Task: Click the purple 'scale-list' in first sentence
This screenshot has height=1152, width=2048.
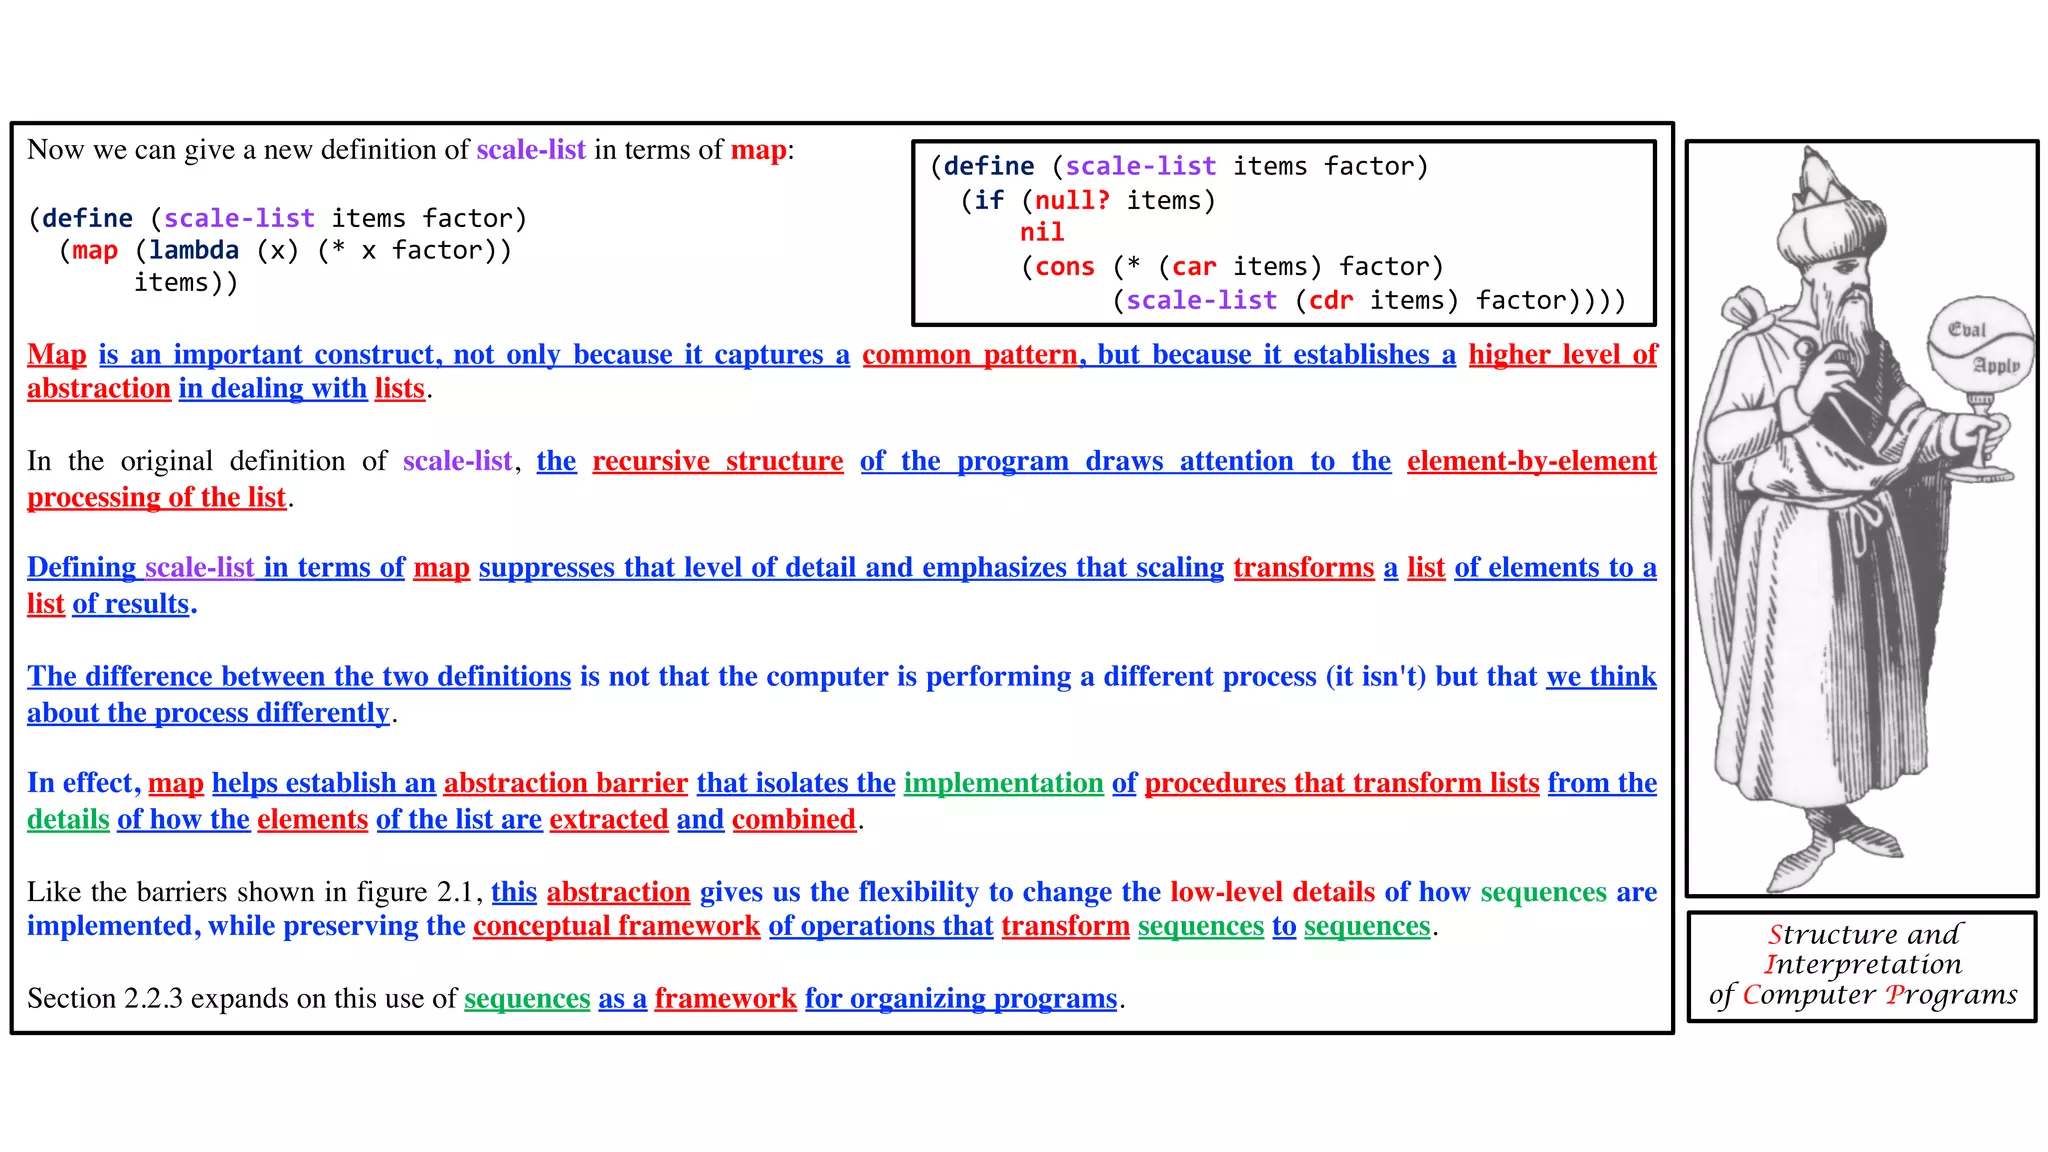Action: click(x=530, y=150)
